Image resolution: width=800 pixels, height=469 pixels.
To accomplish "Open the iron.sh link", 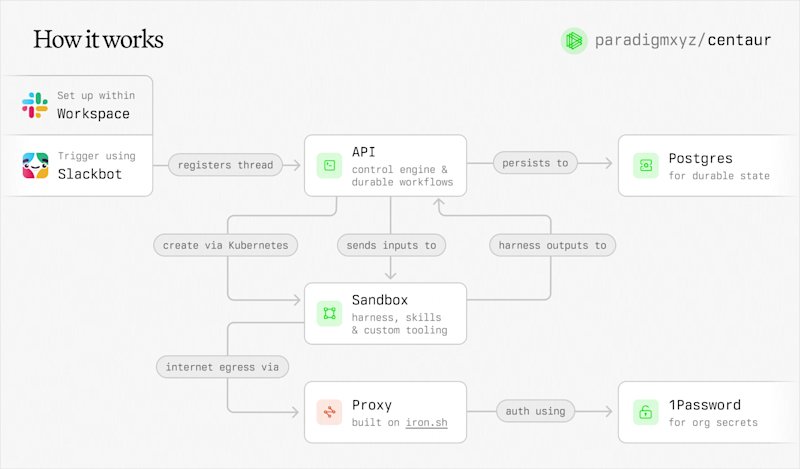I will [x=427, y=422].
